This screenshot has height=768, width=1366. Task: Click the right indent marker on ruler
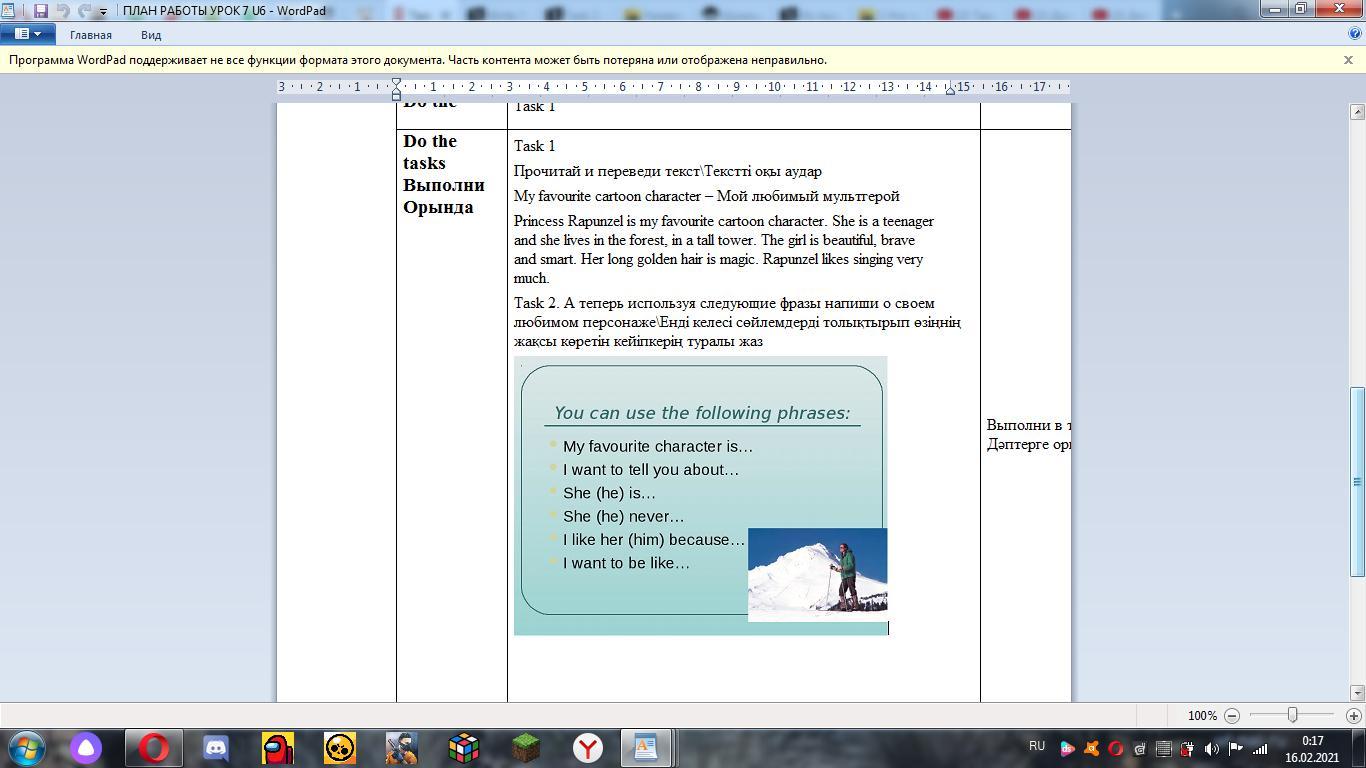pyautogui.click(x=950, y=91)
